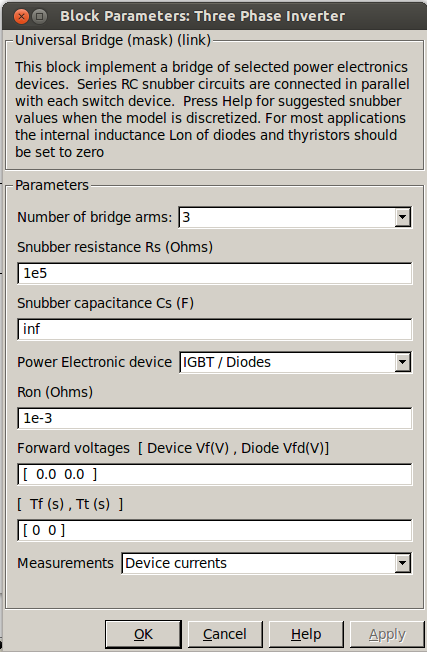Screen dimensions: 427x652
Task: Click the gray window button beside close
Action: coord(39,17)
